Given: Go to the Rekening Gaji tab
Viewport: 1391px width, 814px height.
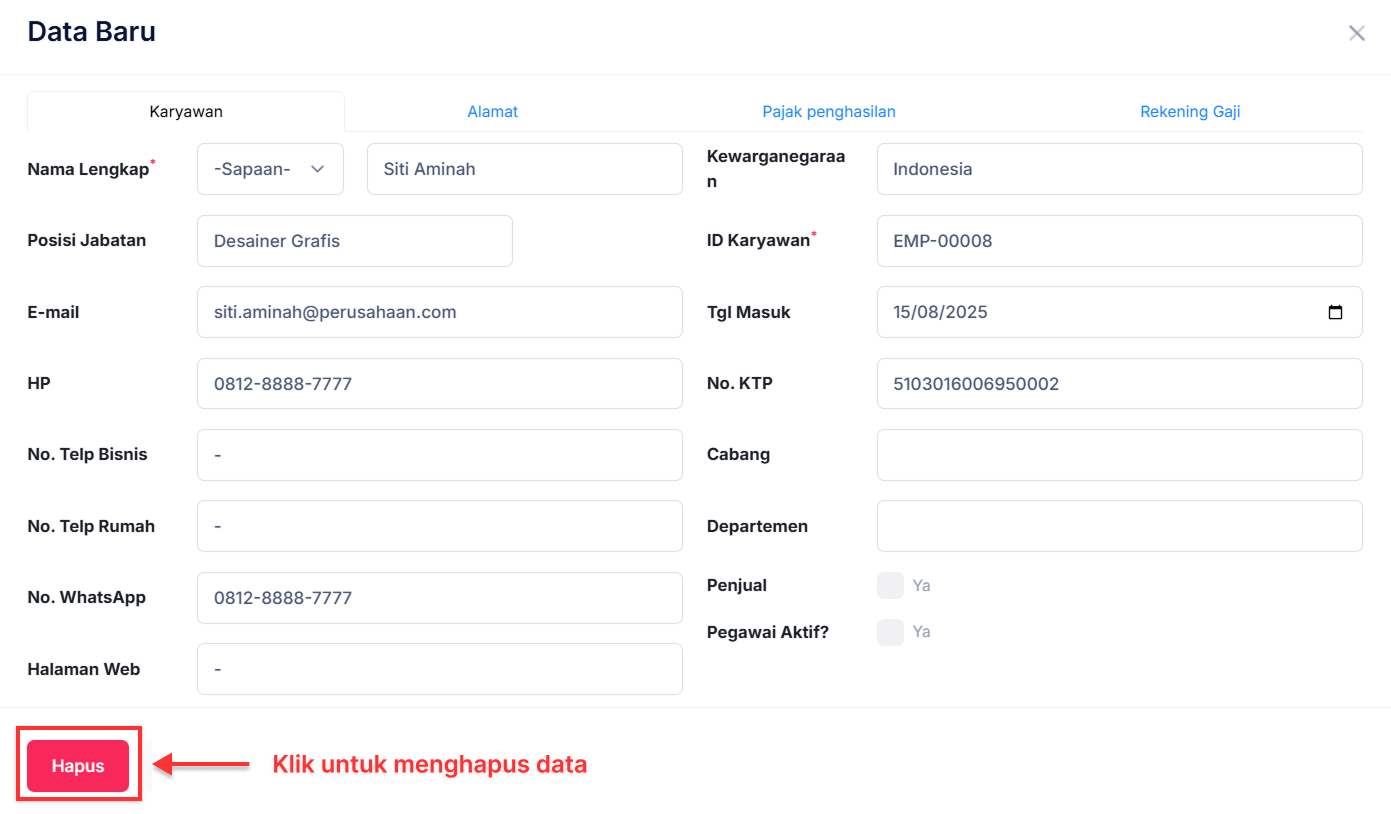Looking at the screenshot, I should coord(1190,112).
